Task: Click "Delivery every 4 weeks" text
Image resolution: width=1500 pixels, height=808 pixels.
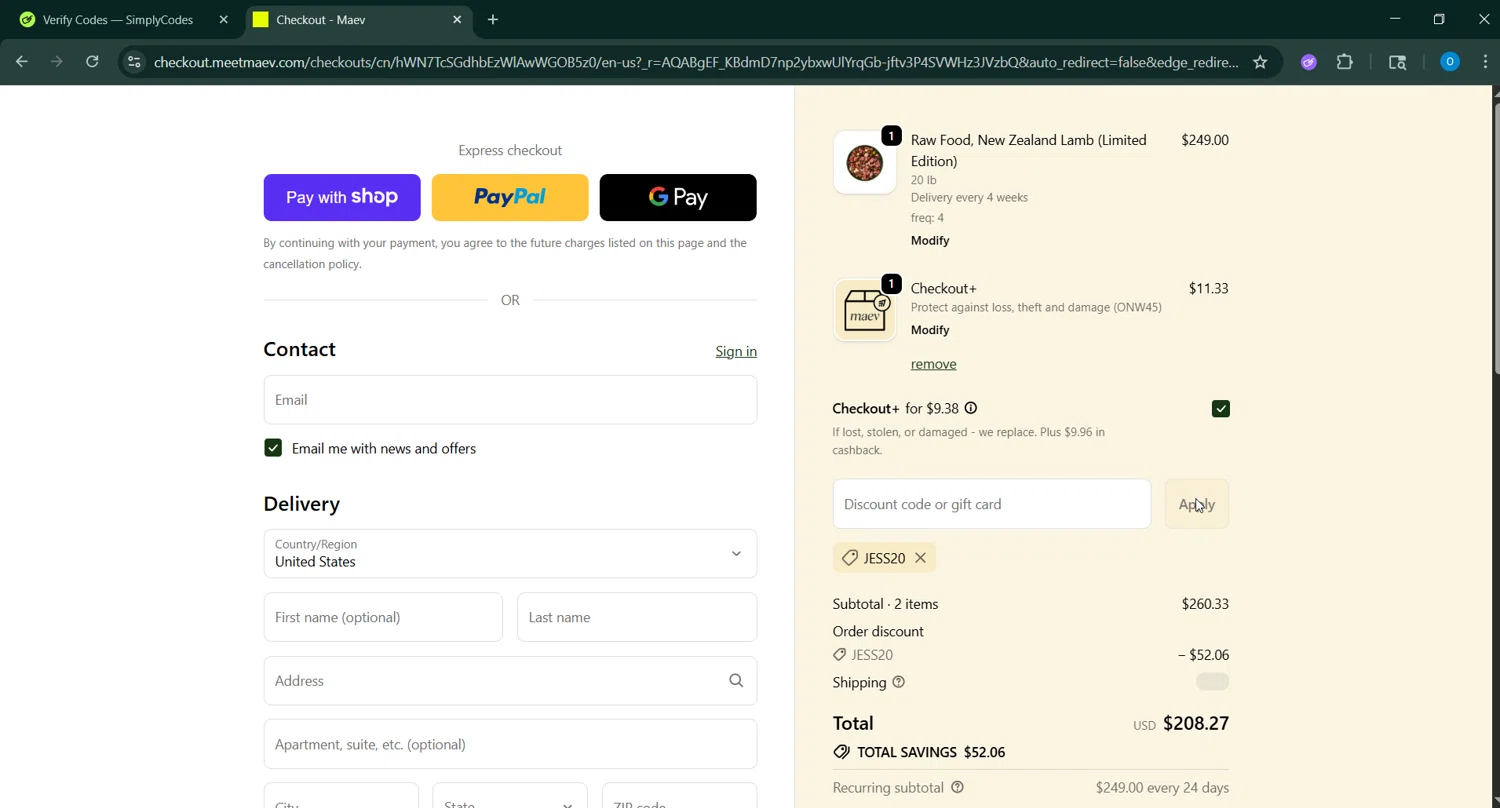Action: coord(969,197)
